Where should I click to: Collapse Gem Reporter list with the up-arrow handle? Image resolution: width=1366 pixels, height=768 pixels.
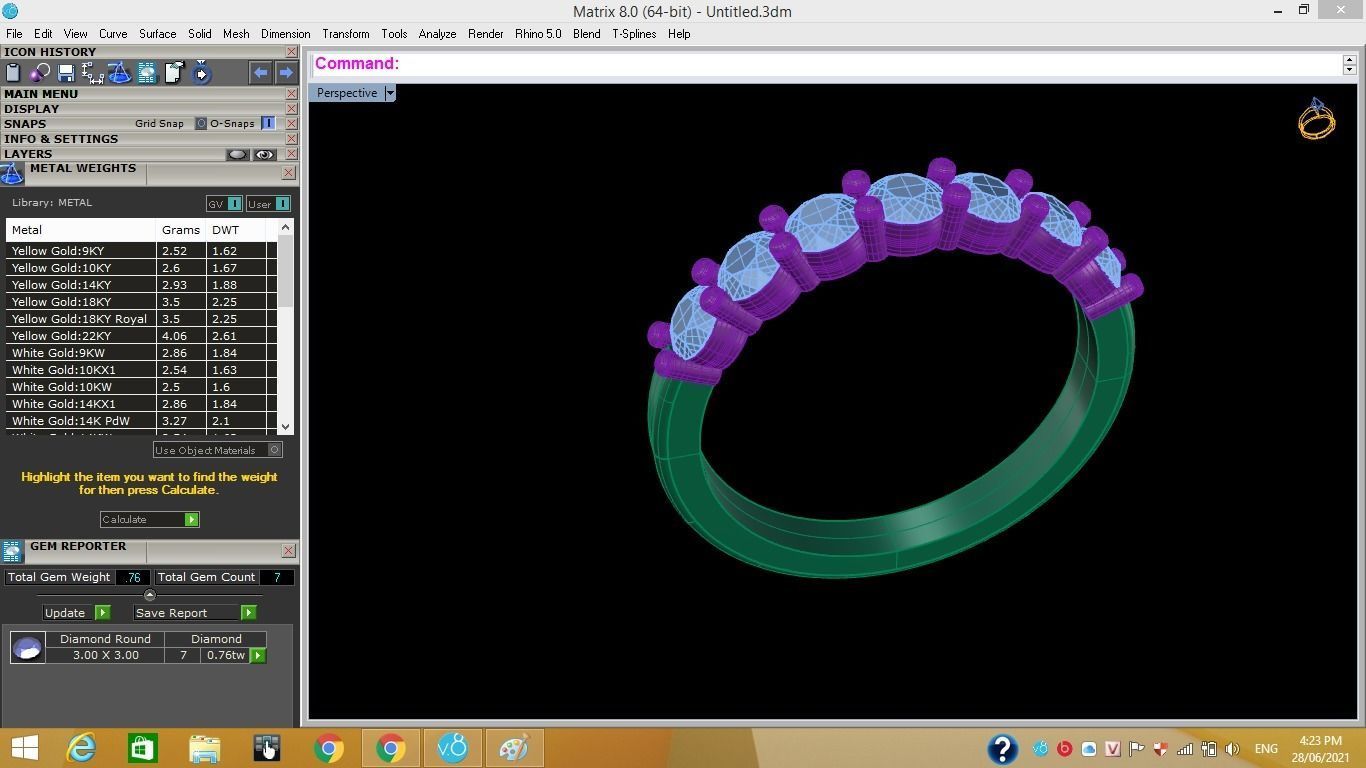tap(150, 596)
